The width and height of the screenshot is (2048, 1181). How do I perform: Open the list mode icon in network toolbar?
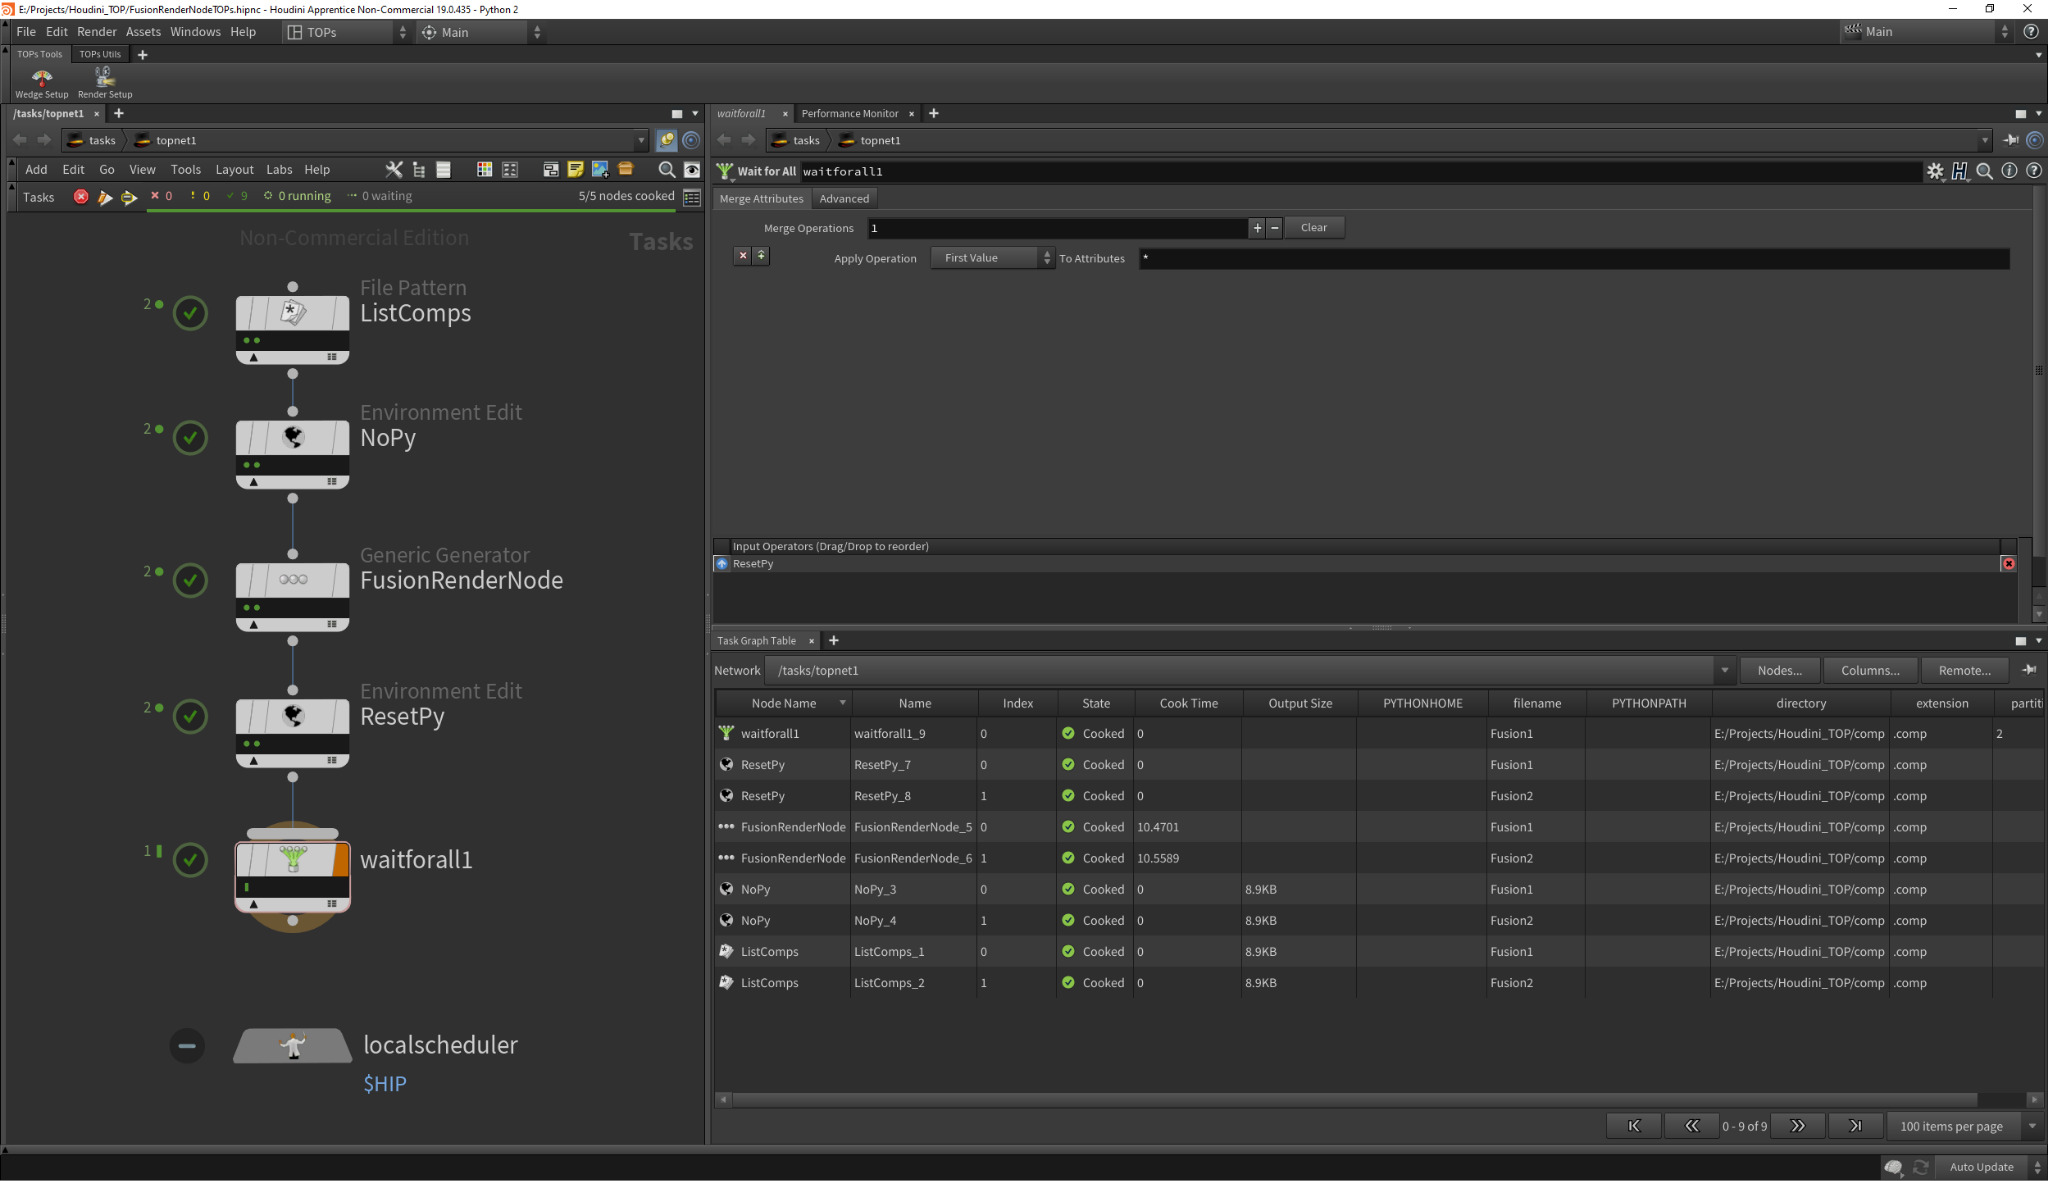click(444, 170)
